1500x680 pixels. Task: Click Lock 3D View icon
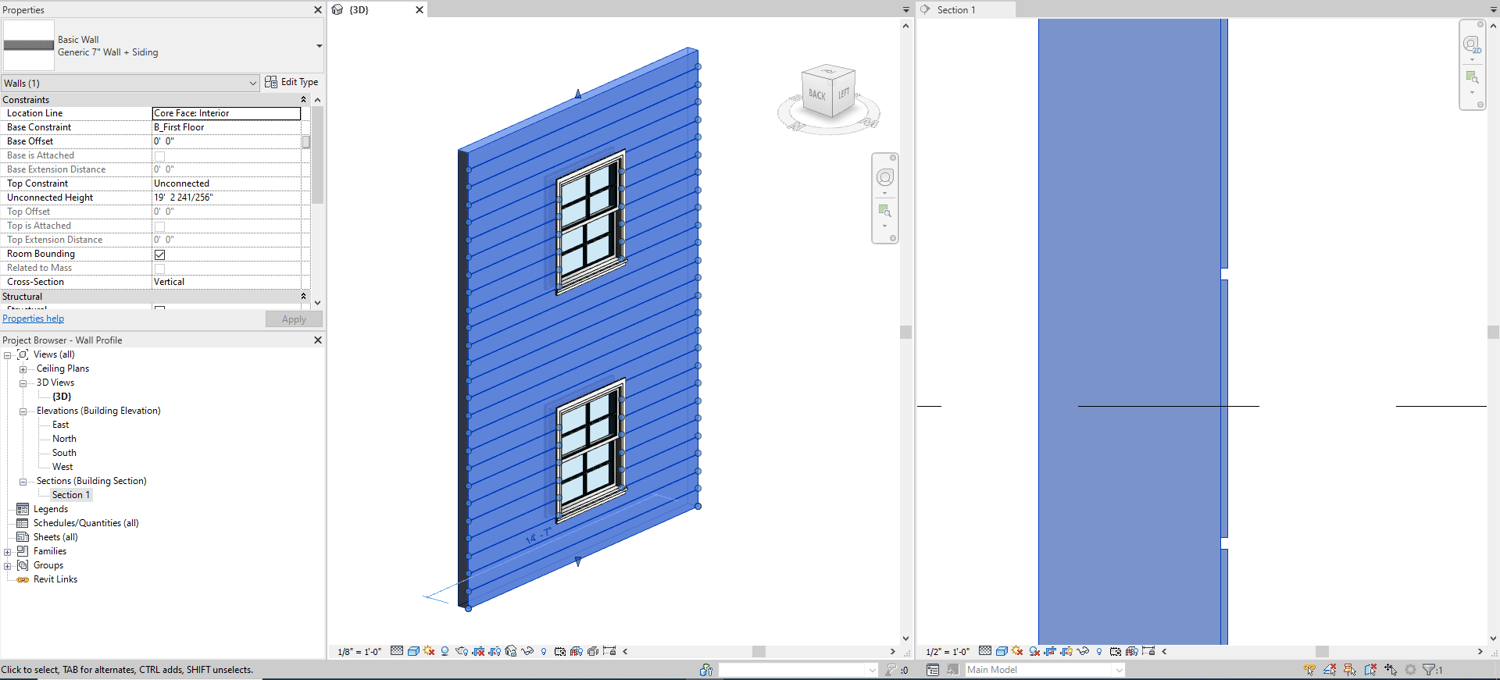(x=511, y=651)
